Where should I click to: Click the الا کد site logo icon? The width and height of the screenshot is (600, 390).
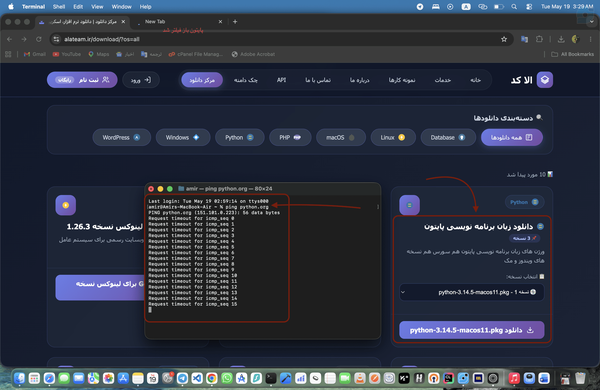(545, 80)
